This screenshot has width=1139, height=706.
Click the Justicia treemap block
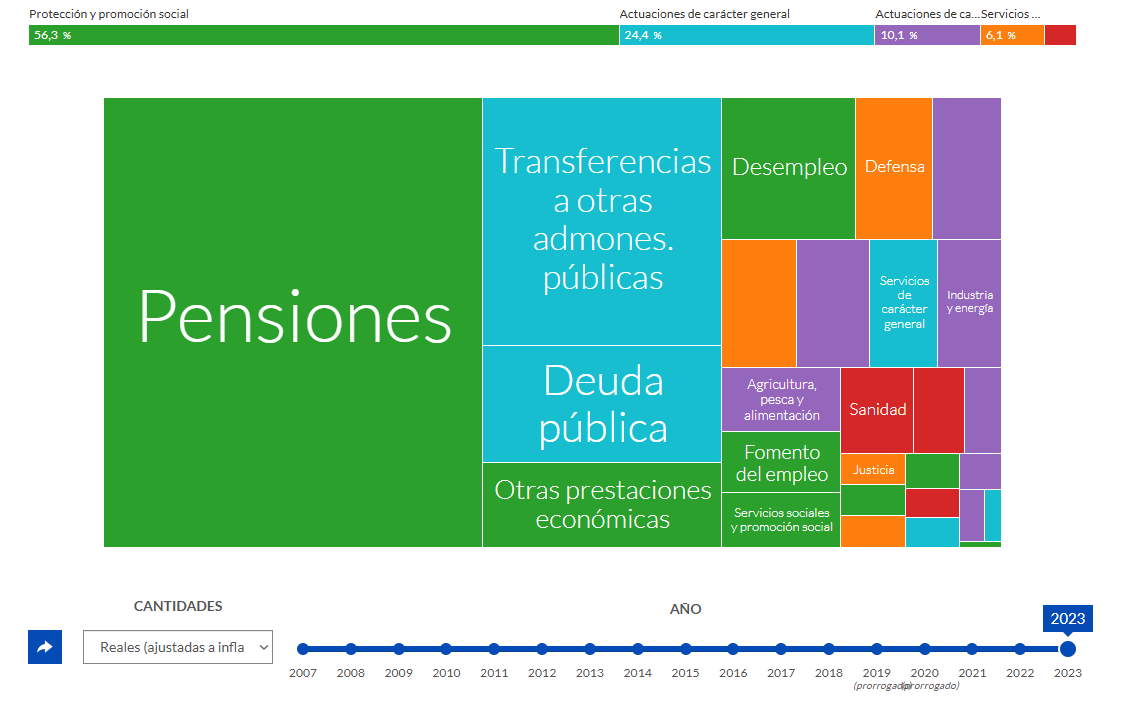[x=873, y=469]
